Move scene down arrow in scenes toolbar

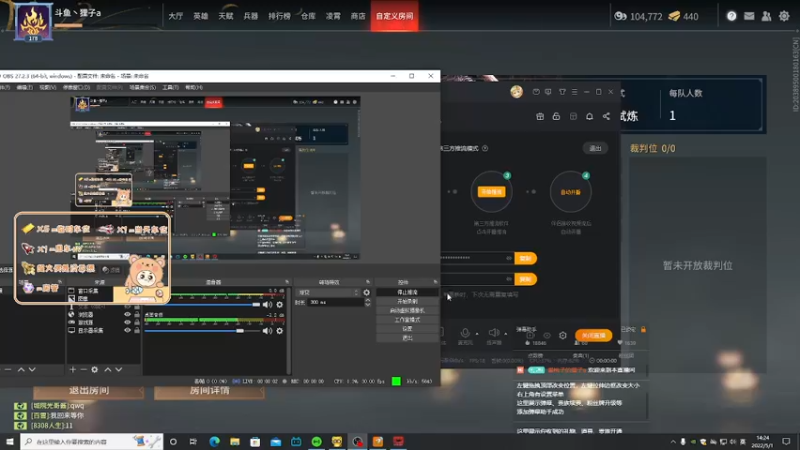click(x=32, y=369)
